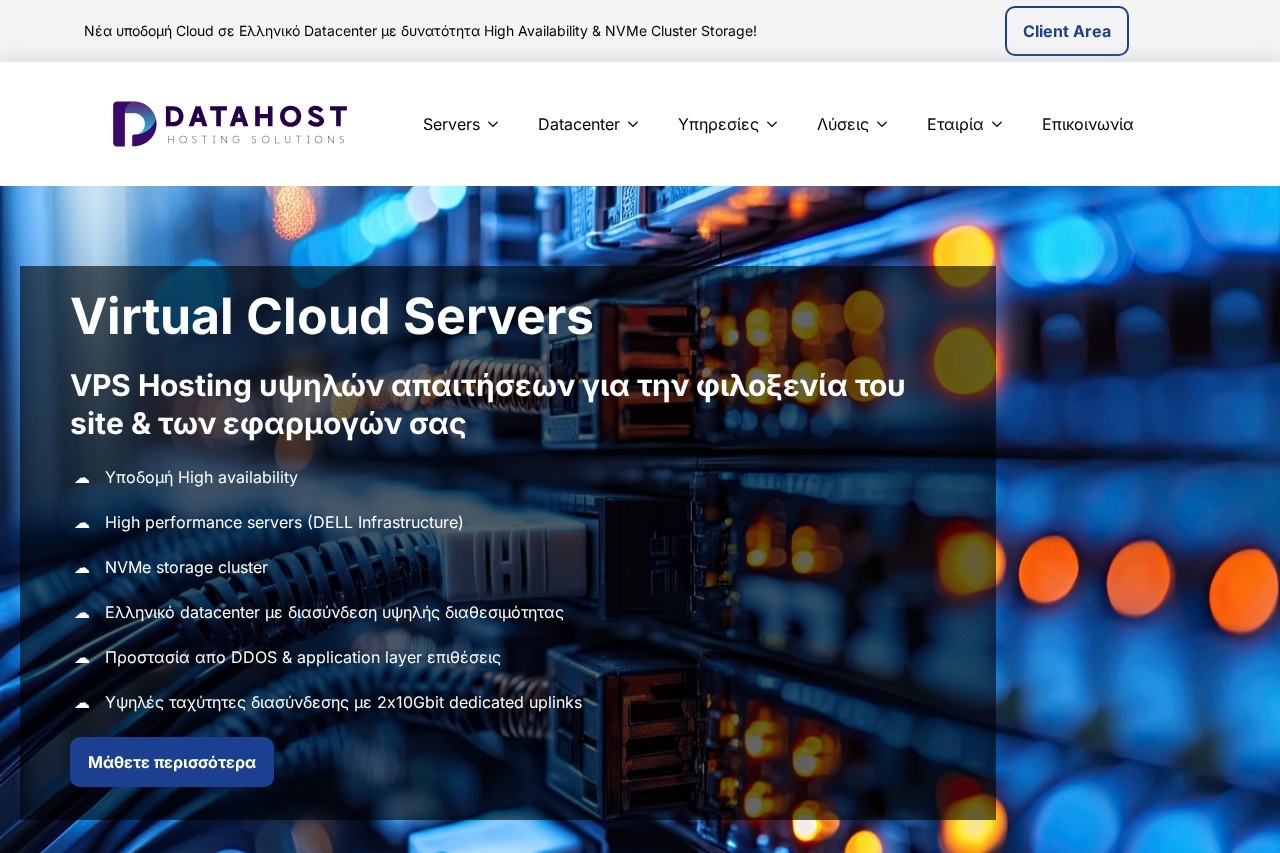Click the Datahost logo
1280x853 pixels.
point(228,123)
